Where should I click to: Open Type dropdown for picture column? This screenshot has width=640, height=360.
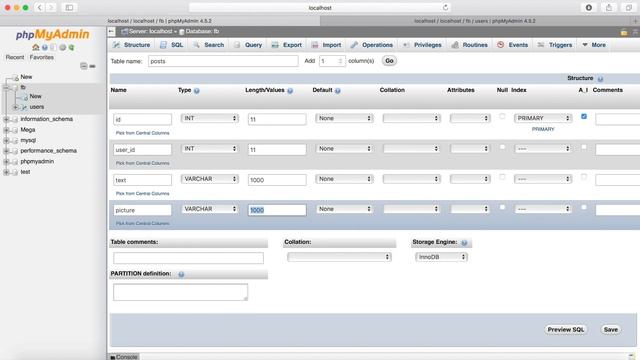click(x=210, y=209)
